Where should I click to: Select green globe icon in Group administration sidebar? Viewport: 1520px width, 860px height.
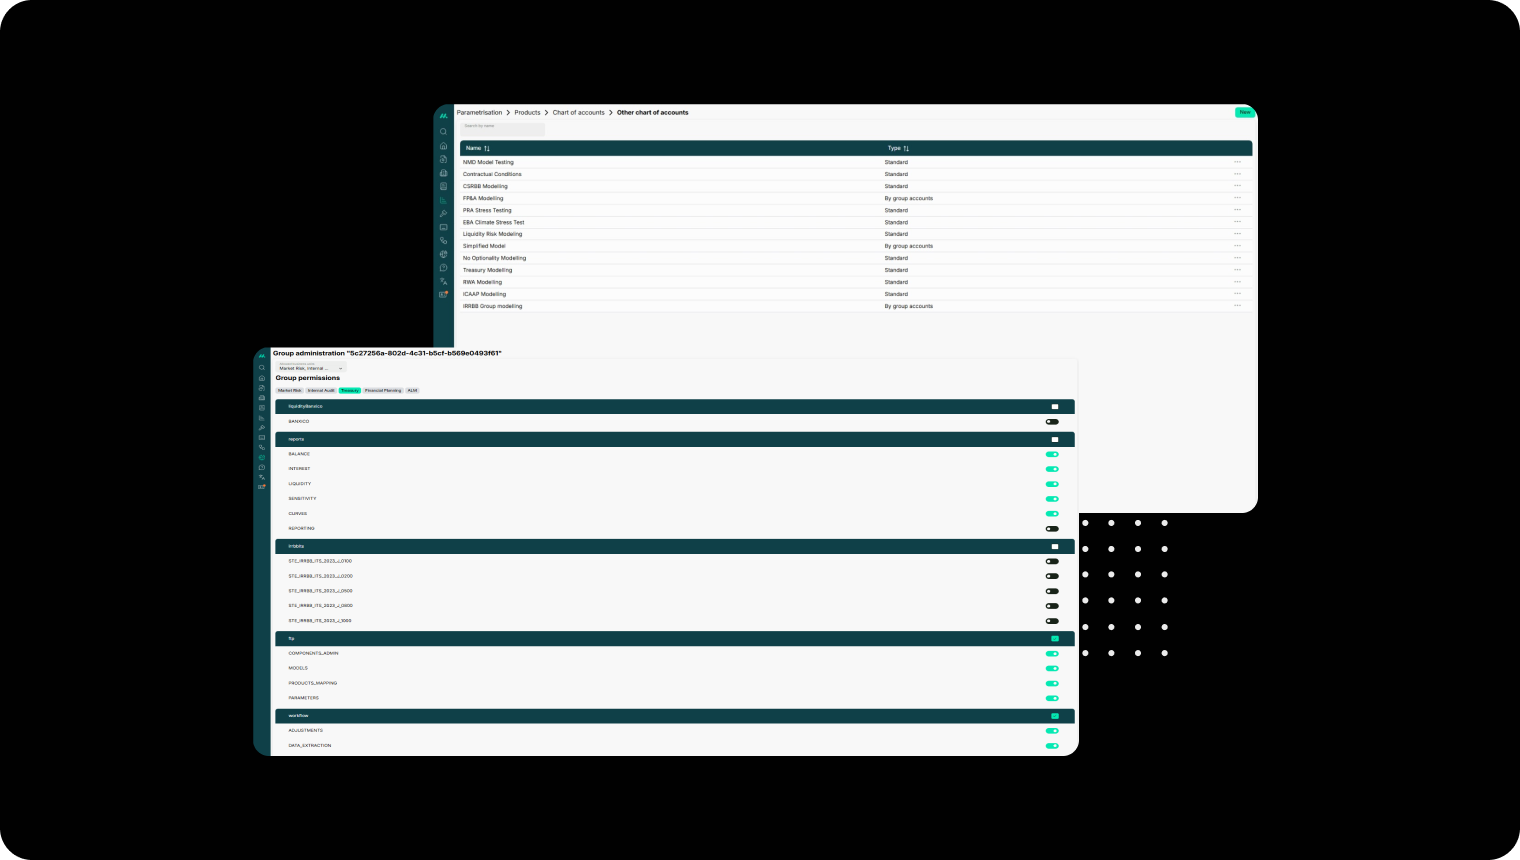pos(262,457)
